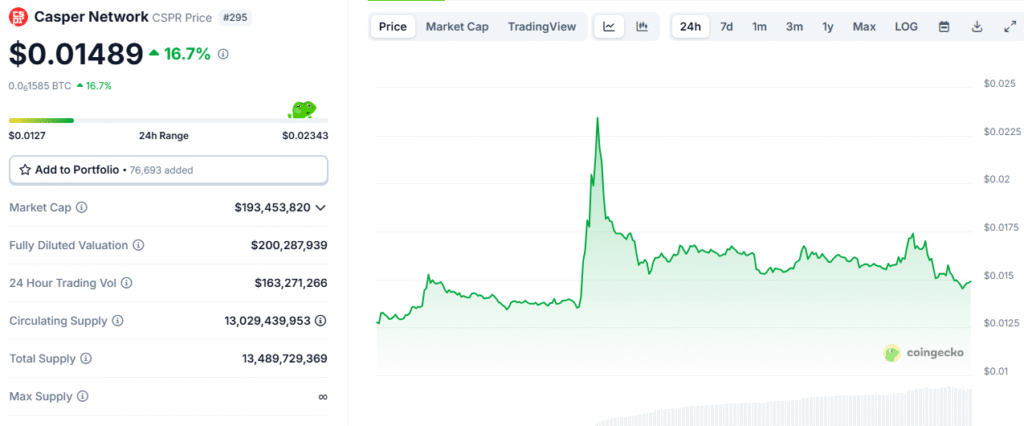The image size is (1024, 426).
Task: Select the 1m time range
Action: [x=760, y=27]
